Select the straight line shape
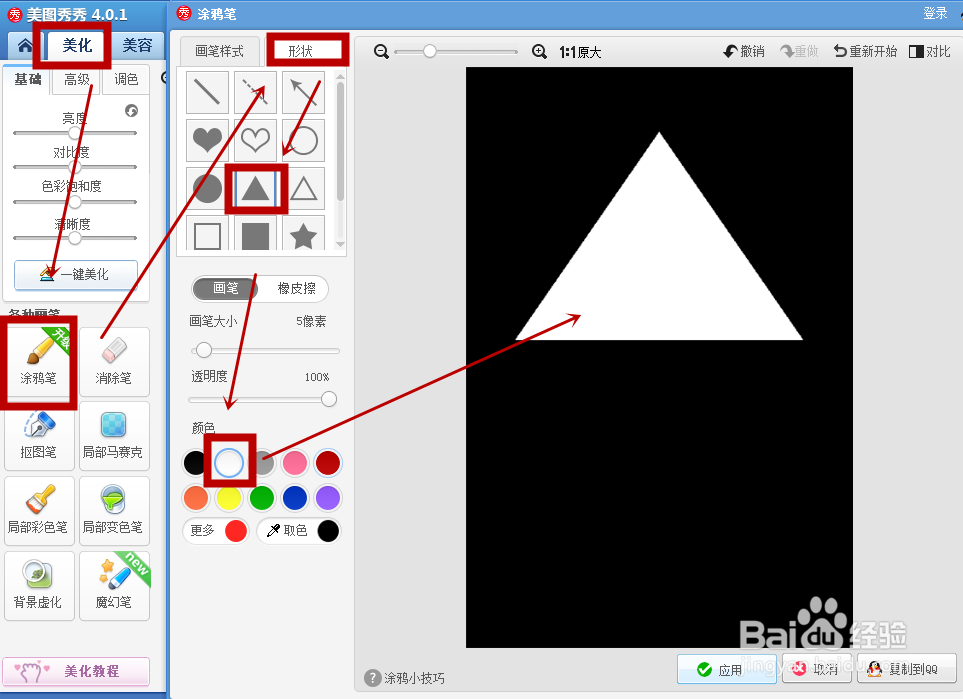This screenshot has height=699, width=963. pyautogui.click(x=207, y=92)
